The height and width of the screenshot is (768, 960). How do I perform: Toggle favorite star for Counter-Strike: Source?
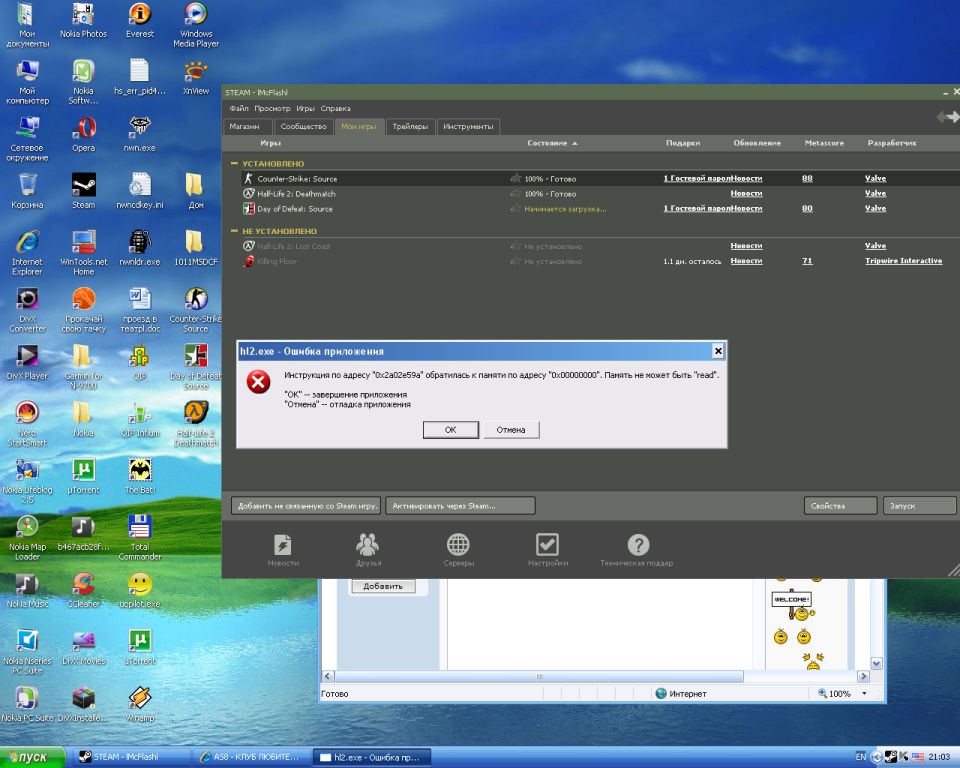[515, 179]
